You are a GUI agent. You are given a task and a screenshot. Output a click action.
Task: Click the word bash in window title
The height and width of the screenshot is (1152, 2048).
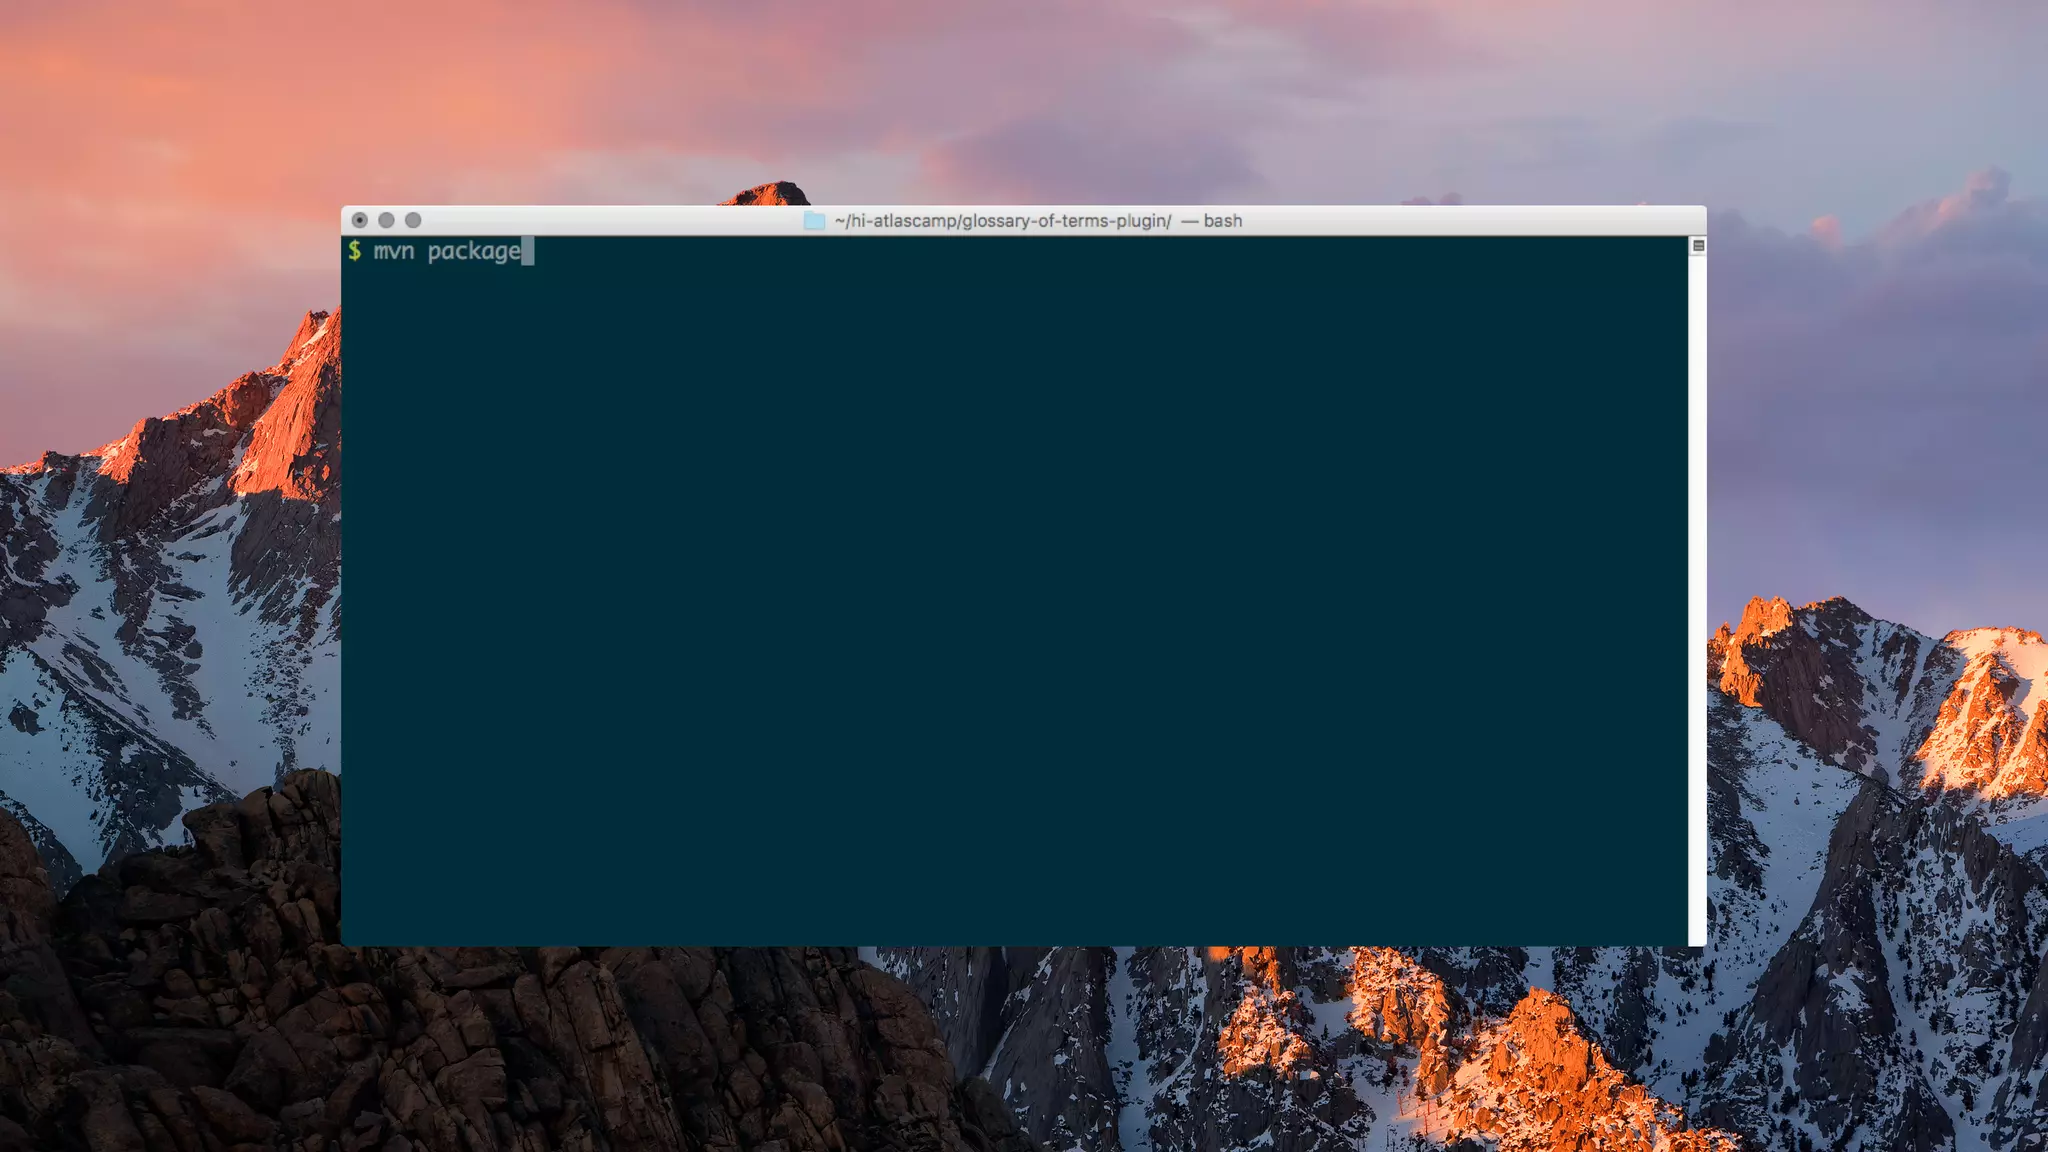coord(1222,221)
